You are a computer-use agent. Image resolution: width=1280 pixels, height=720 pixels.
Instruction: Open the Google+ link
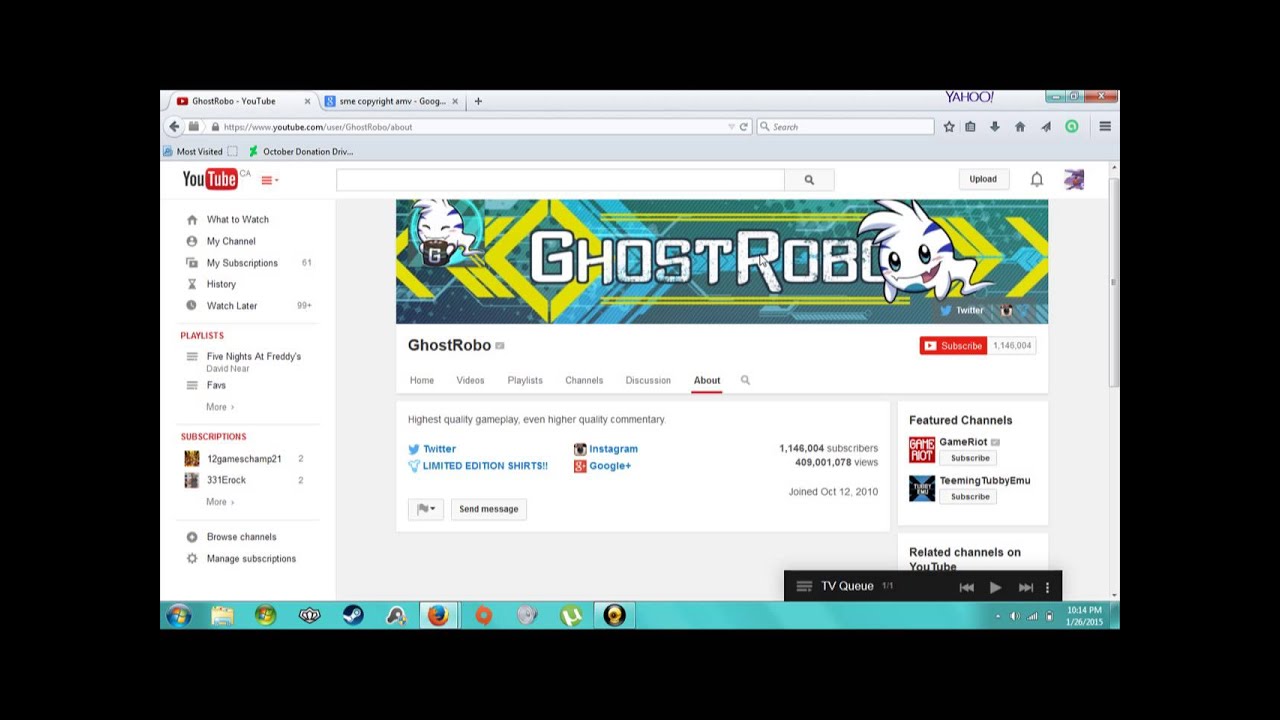coord(610,466)
